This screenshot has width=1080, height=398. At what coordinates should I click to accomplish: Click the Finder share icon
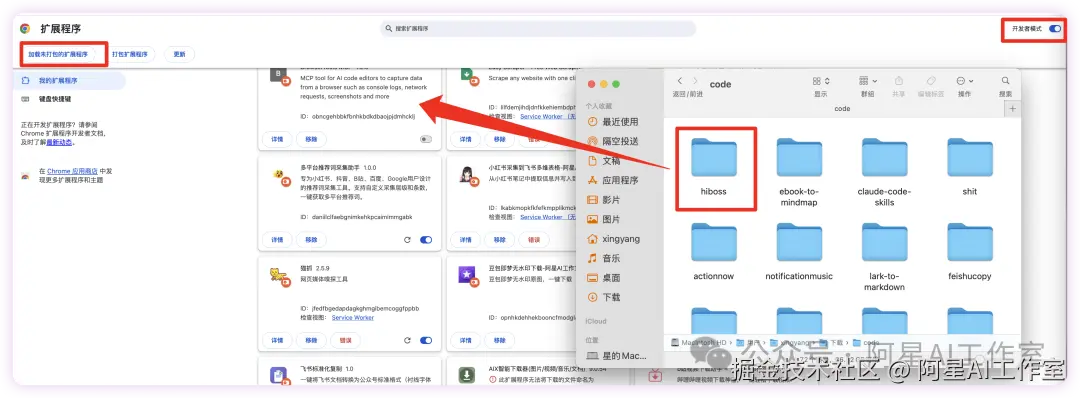pyautogui.click(x=899, y=81)
